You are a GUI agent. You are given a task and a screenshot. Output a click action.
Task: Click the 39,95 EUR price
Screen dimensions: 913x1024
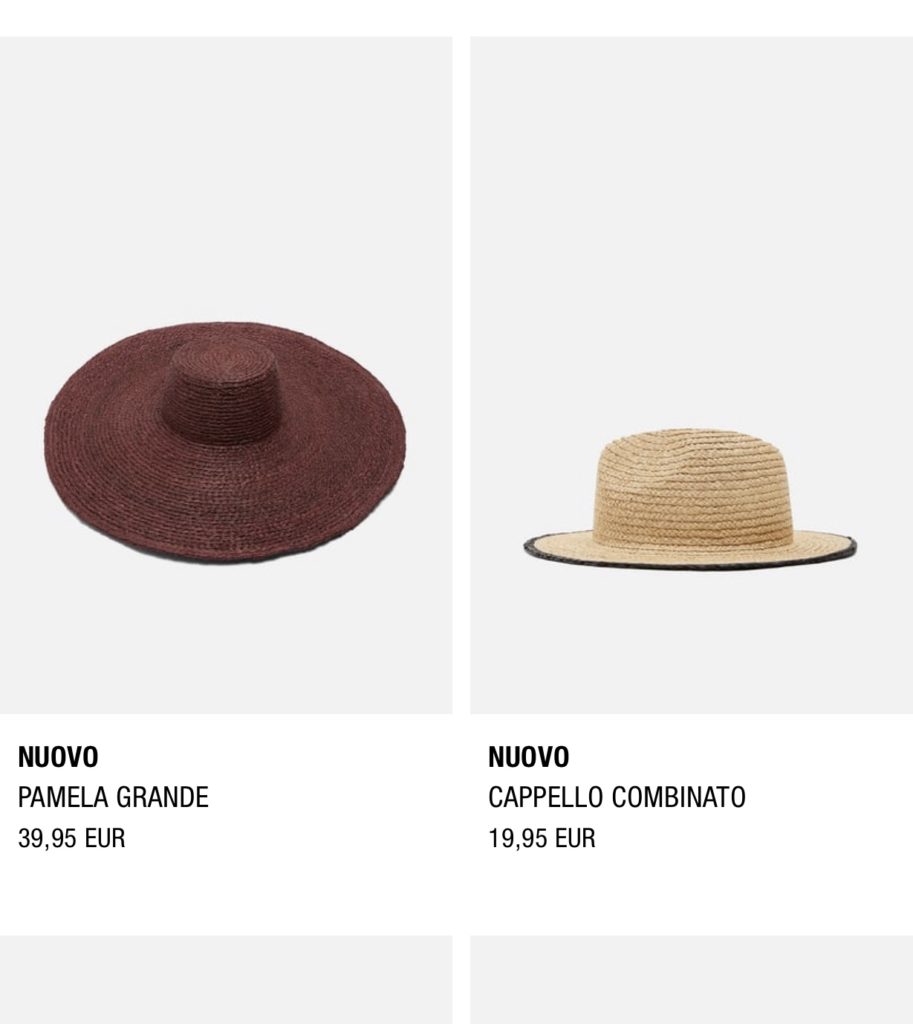click(71, 838)
